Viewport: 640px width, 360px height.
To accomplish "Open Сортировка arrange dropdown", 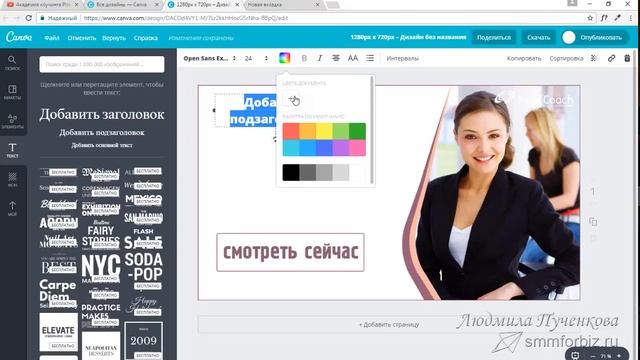I will [566, 58].
